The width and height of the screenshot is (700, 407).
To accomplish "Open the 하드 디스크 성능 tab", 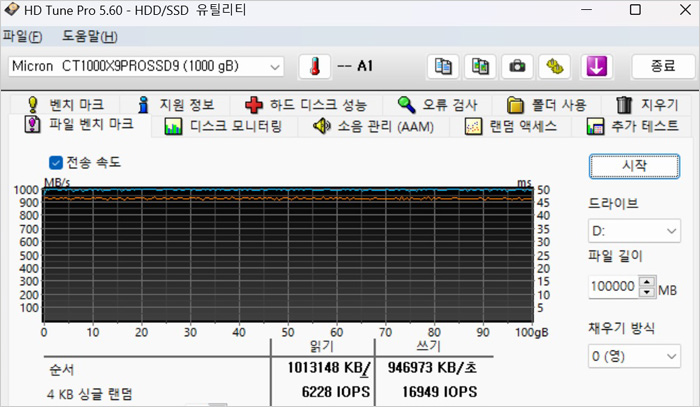I will (x=306, y=105).
